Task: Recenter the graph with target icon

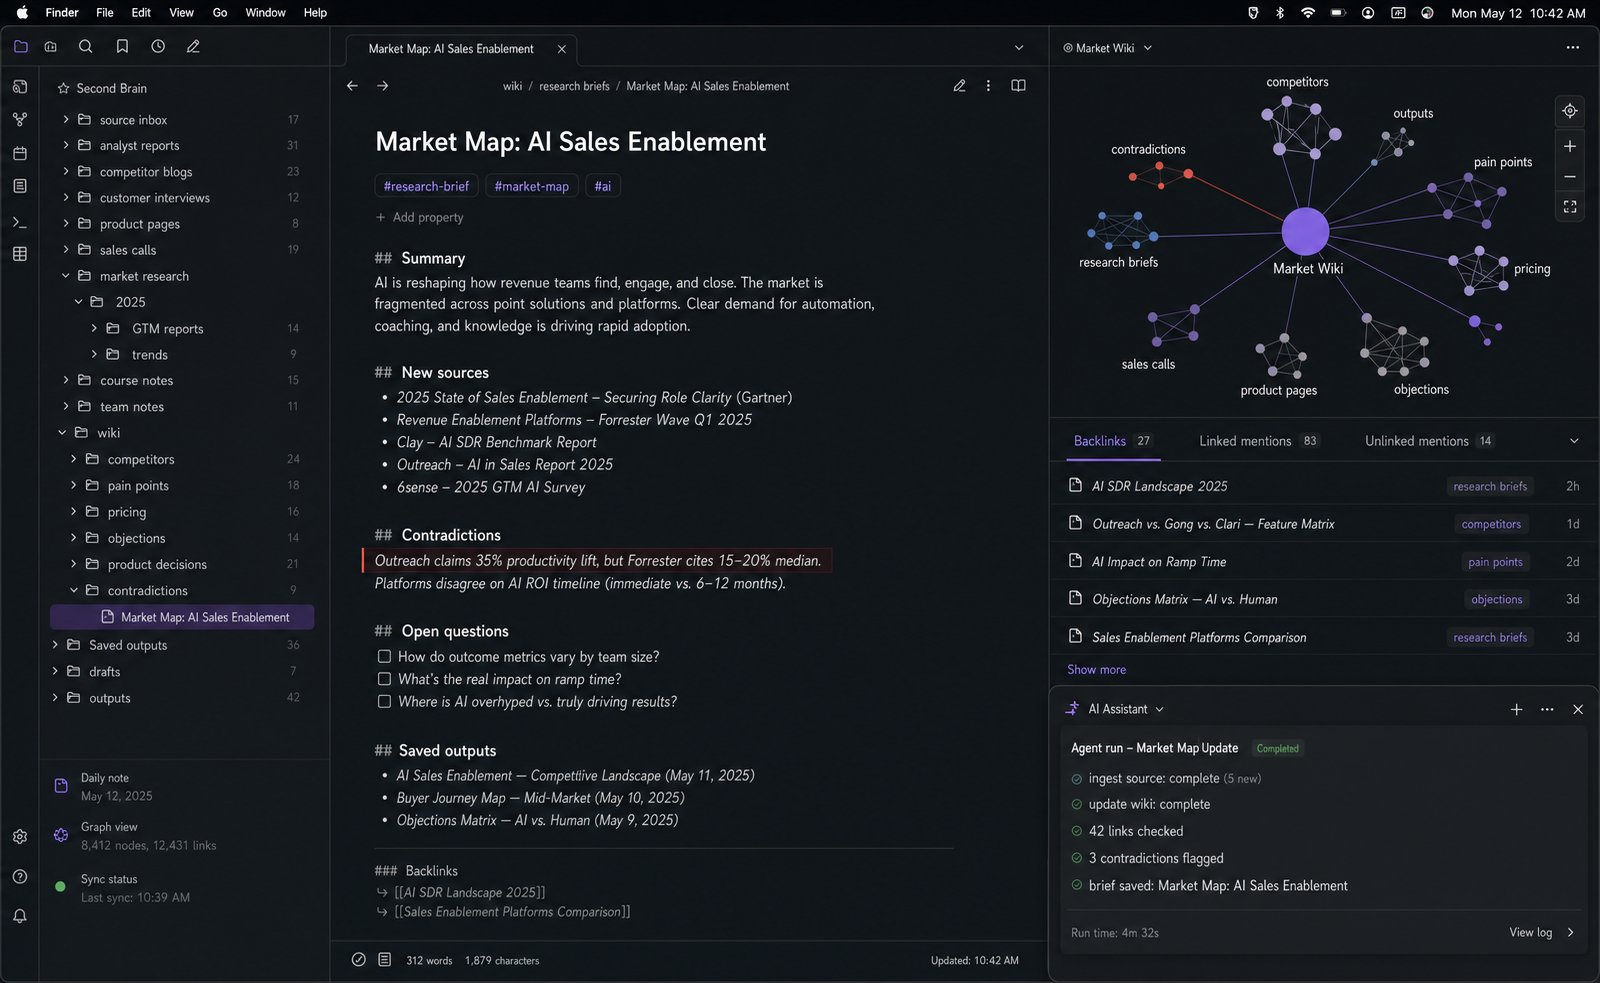Action: coord(1570,111)
